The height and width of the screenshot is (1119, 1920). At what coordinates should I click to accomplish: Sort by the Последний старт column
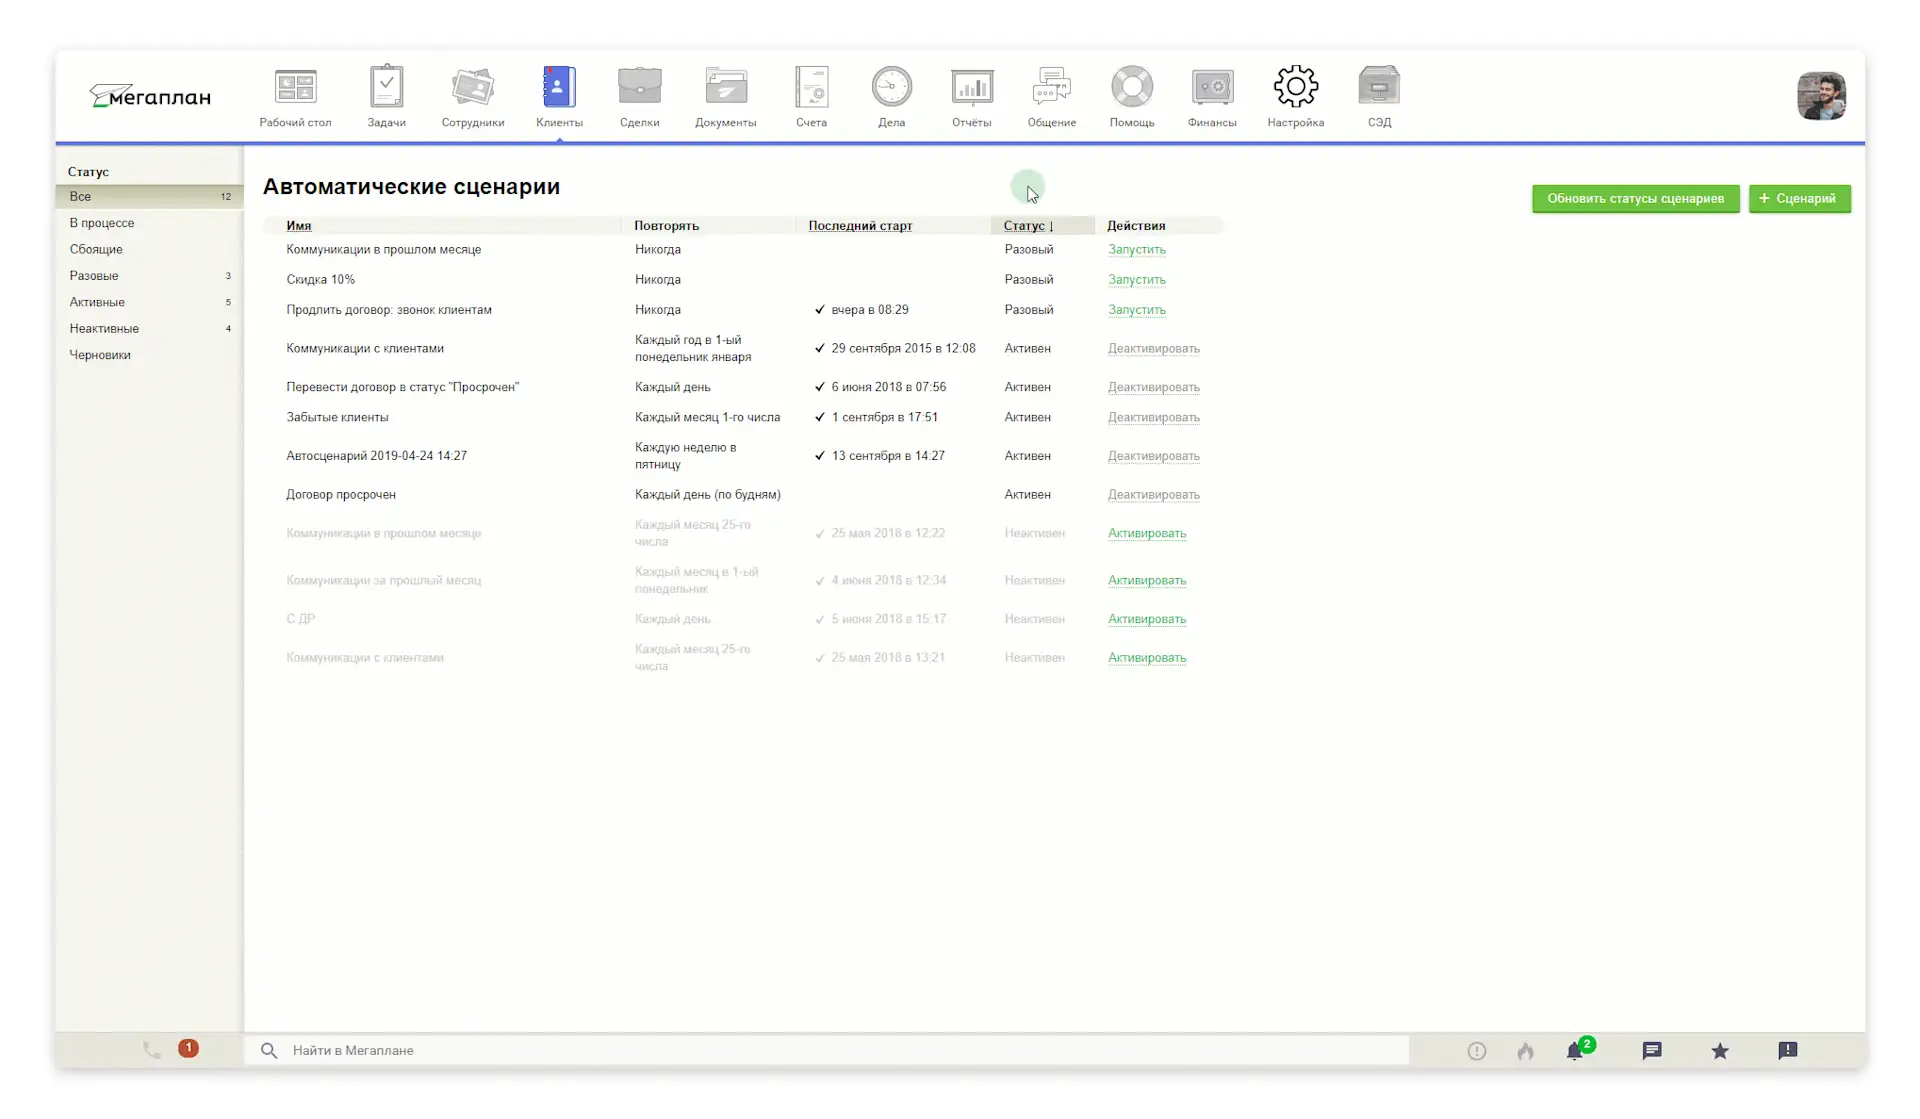coord(860,226)
